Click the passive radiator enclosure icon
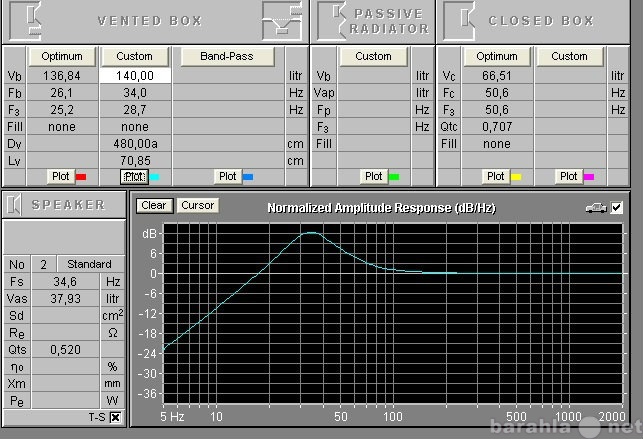 tap(332, 20)
